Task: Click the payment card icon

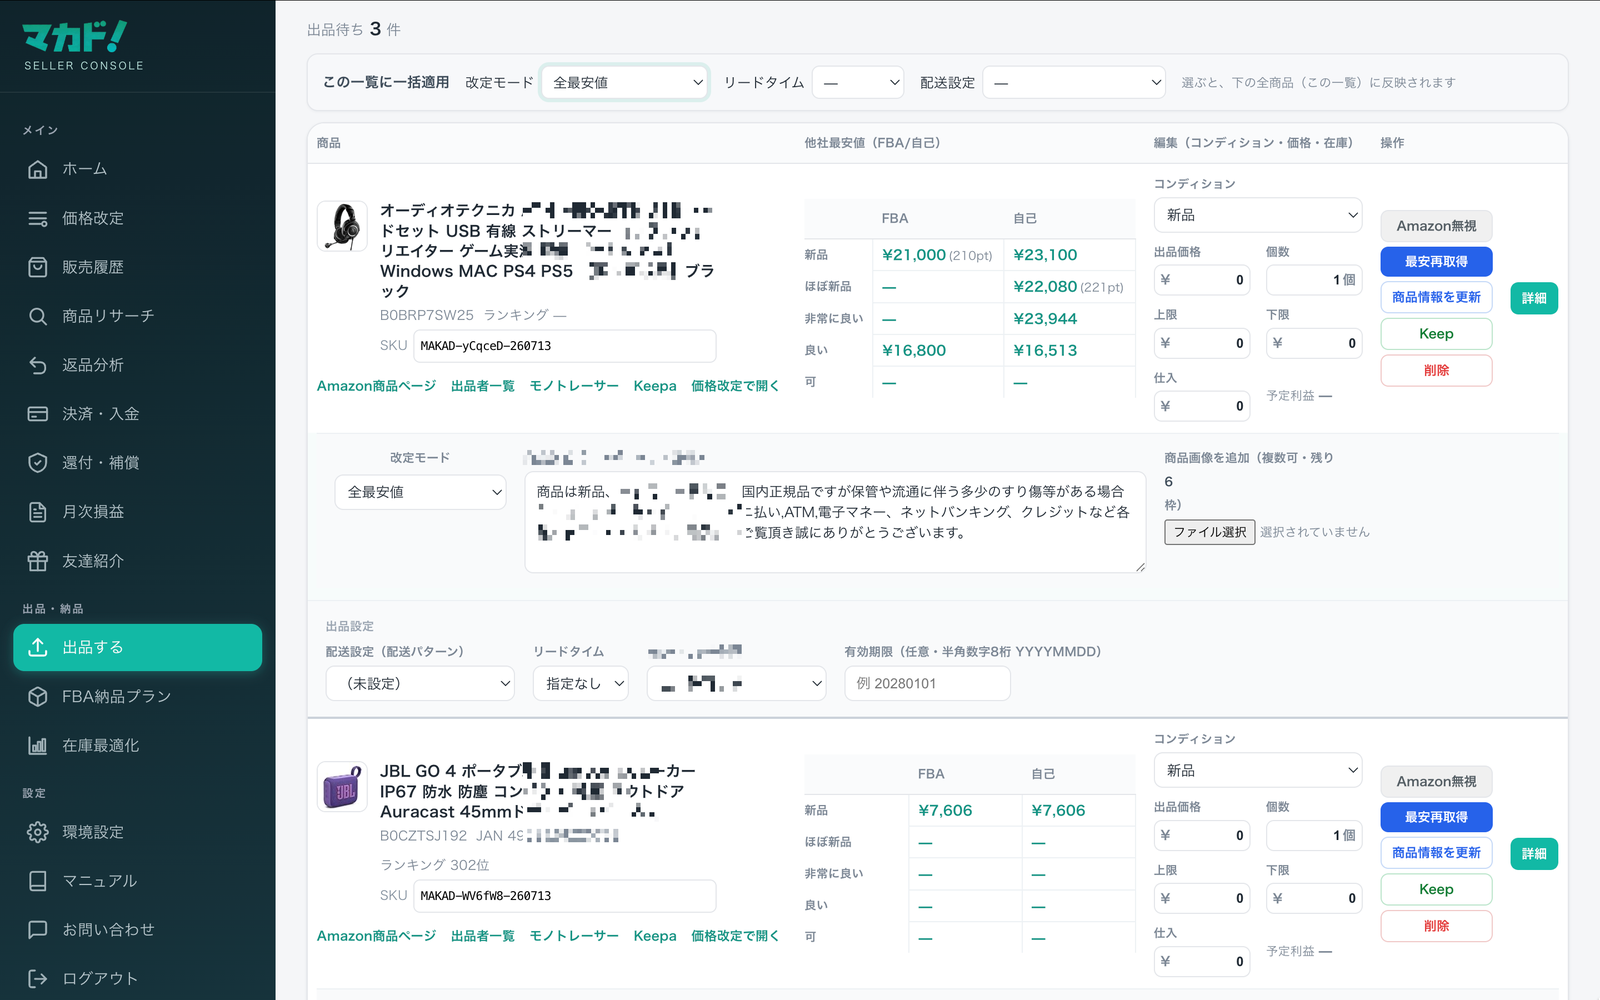Action: [x=38, y=414]
